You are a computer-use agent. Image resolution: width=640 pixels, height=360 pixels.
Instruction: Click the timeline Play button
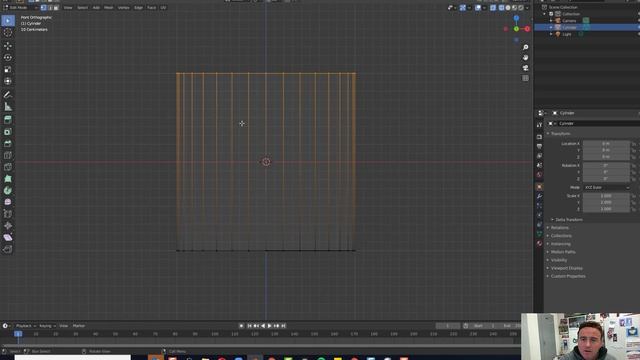click(269, 326)
